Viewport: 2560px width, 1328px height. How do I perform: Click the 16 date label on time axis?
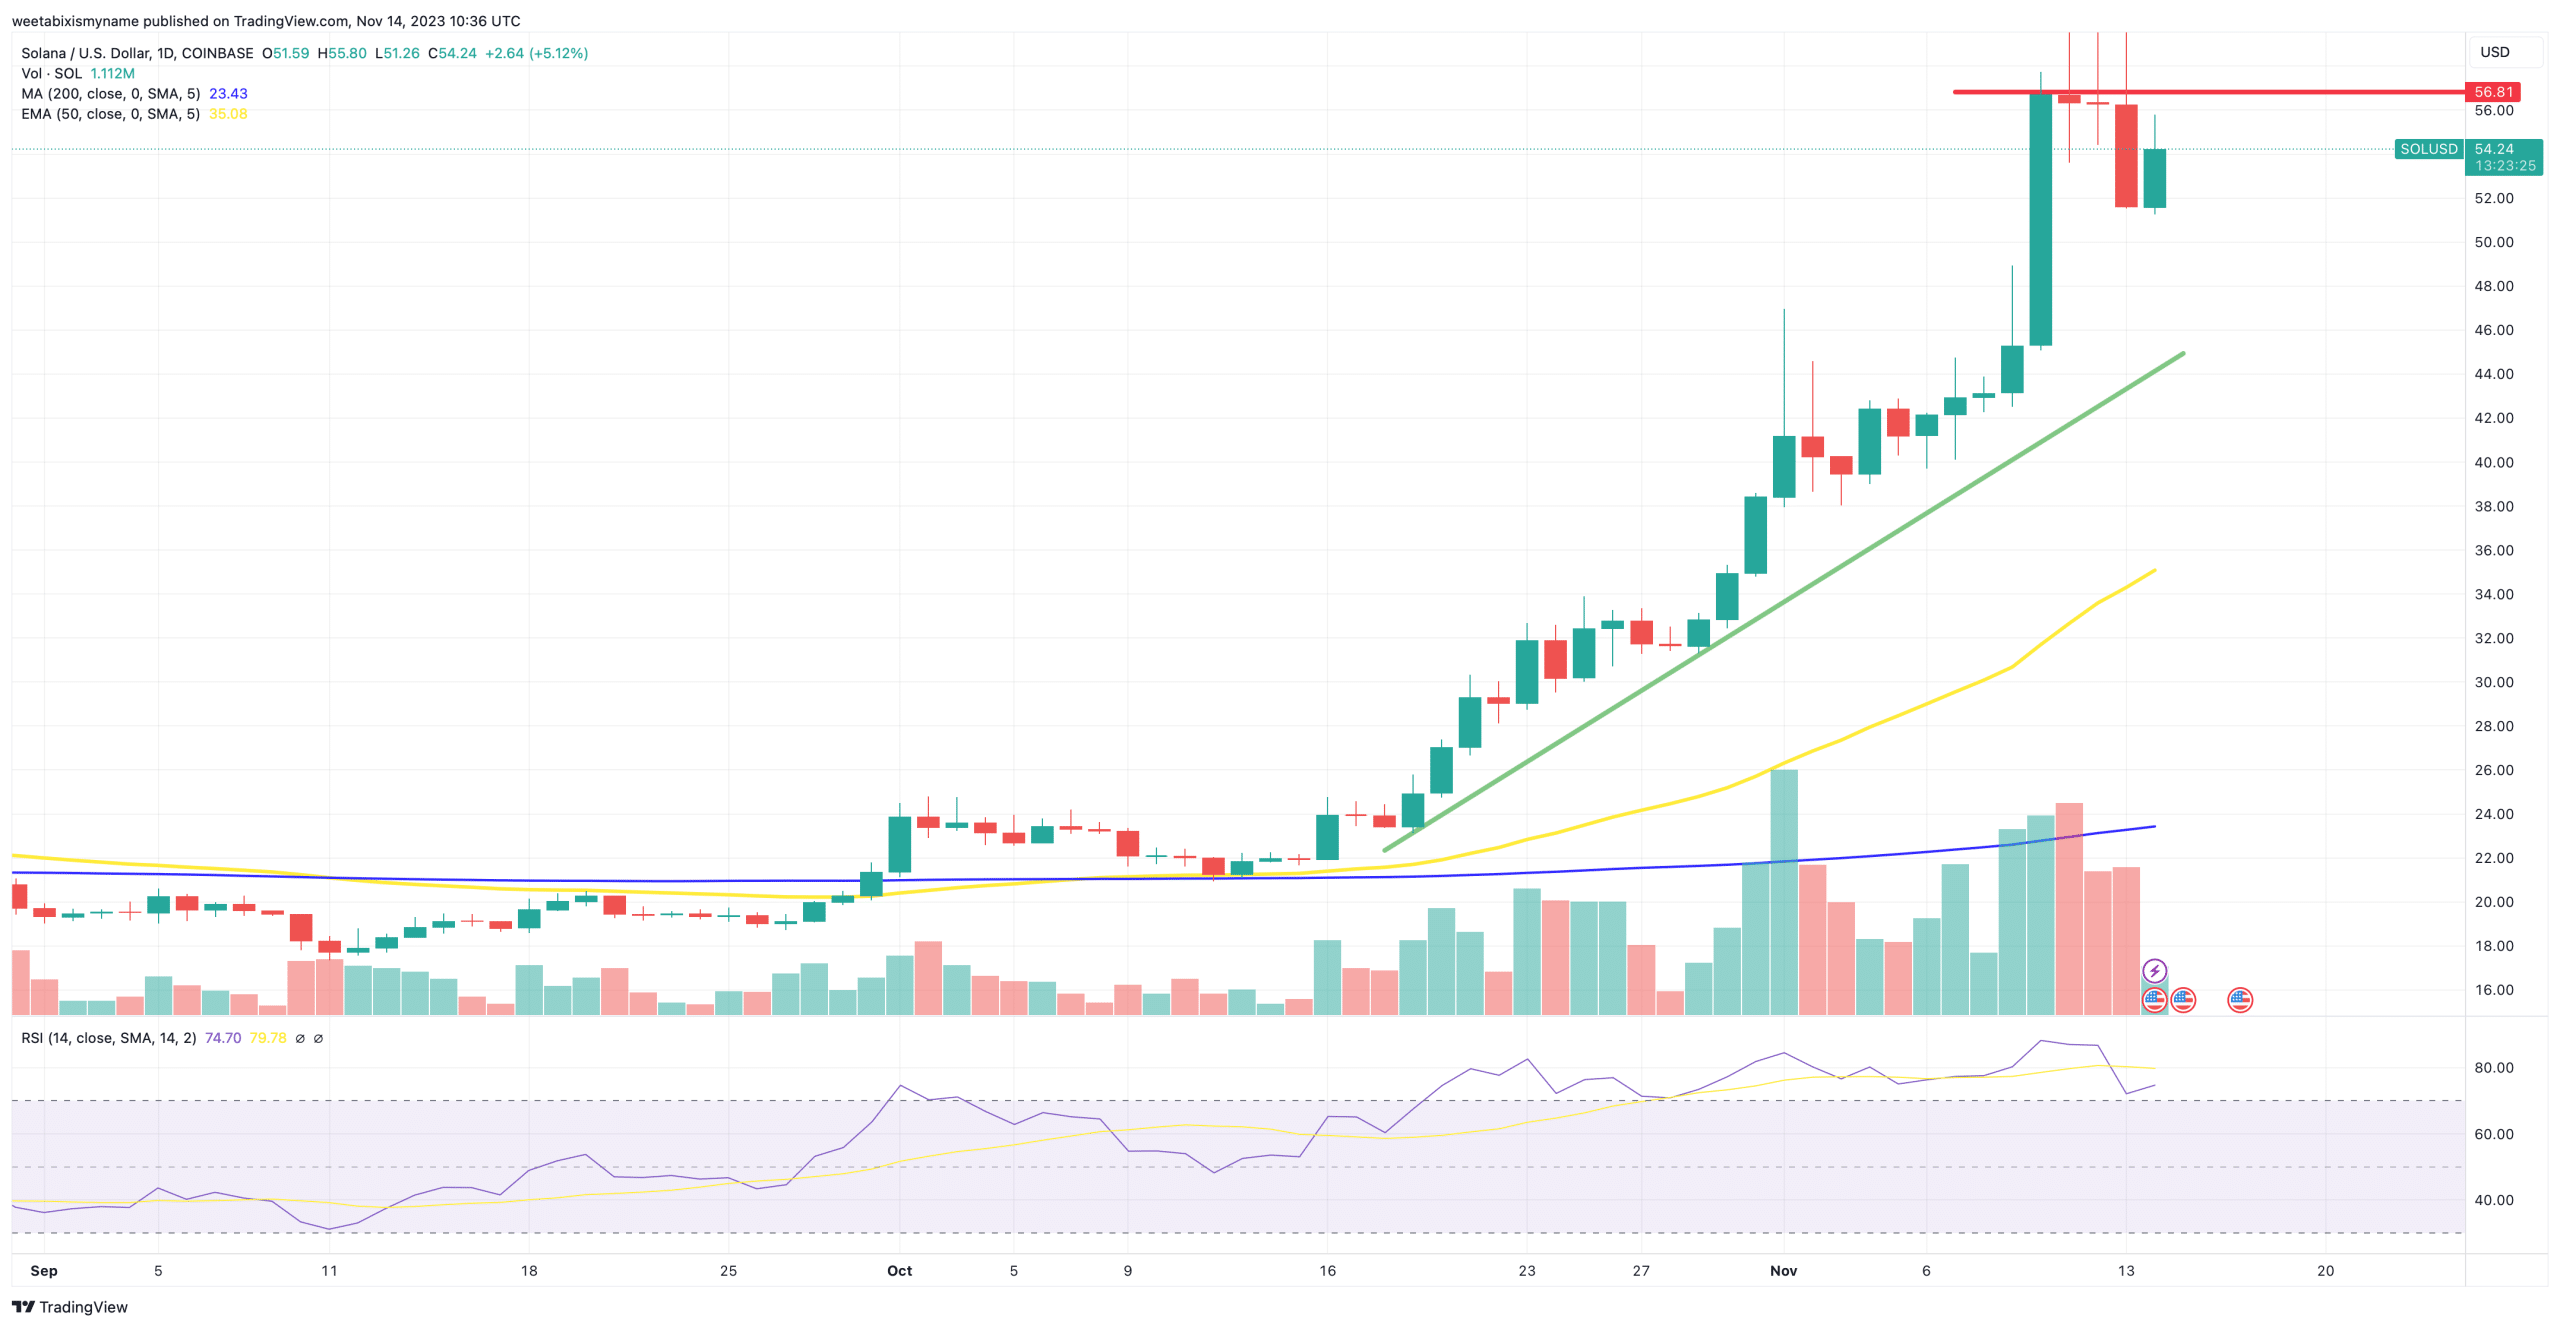tap(1327, 1270)
